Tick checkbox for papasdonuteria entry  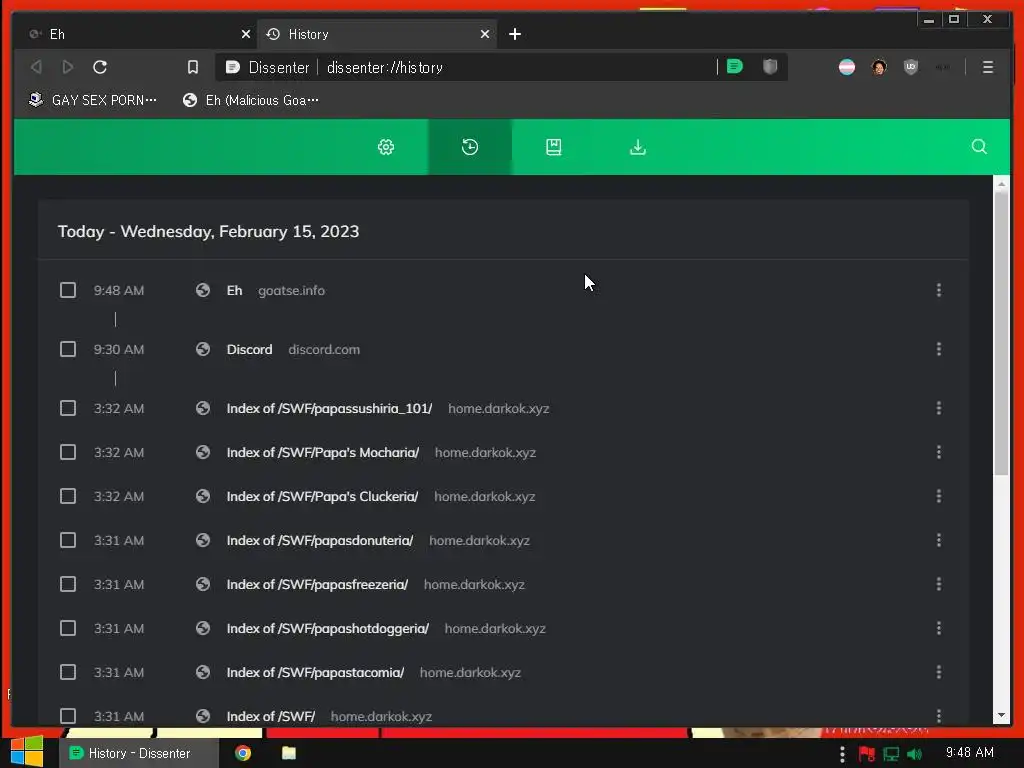pyautogui.click(x=68, y=540)
